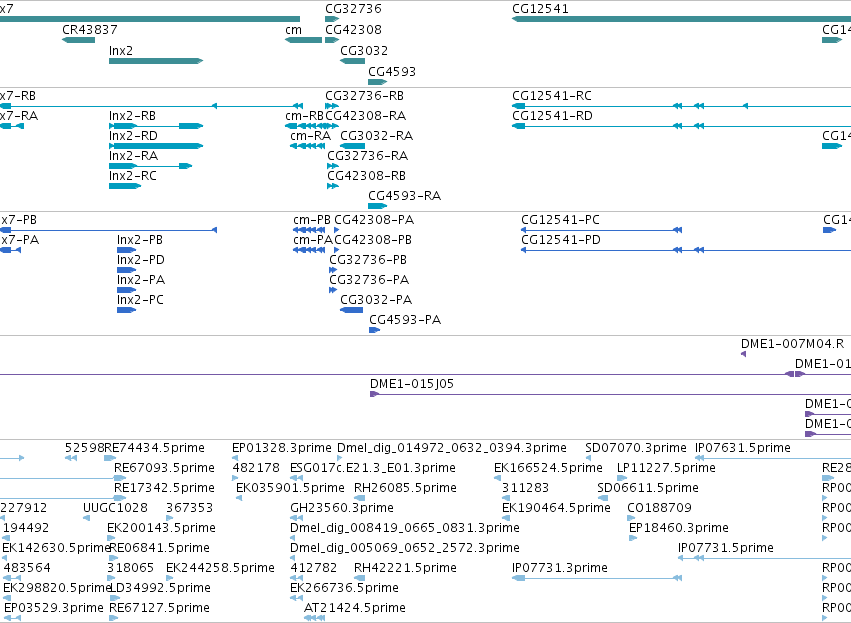Select the CG42308 gene label
Screen dimensions: 851x623
[x=353, y=30]
